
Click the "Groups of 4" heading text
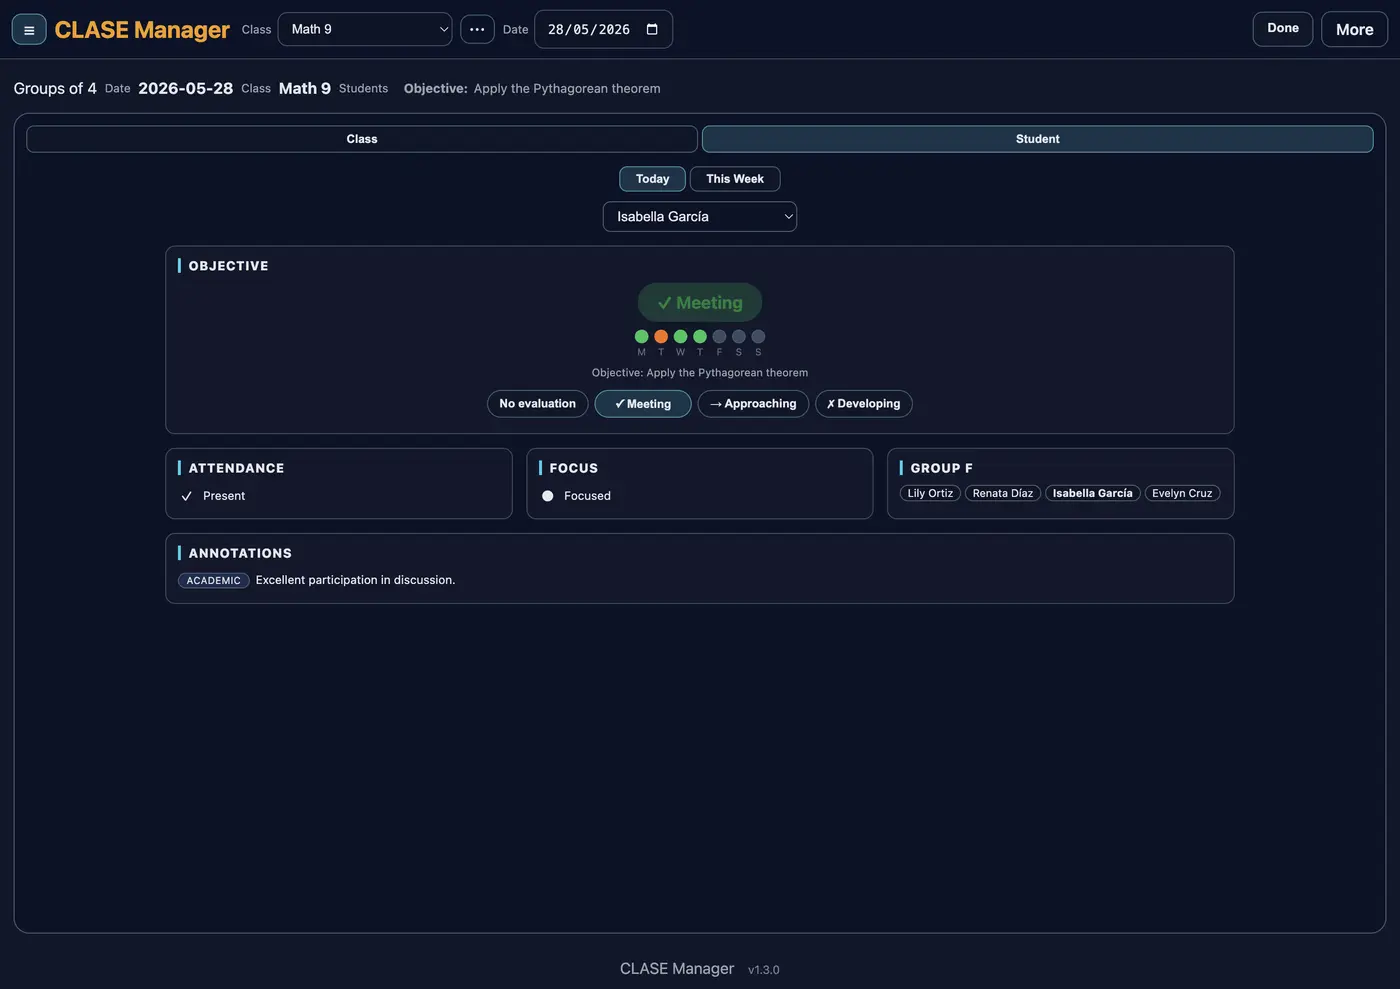(55, 88)
